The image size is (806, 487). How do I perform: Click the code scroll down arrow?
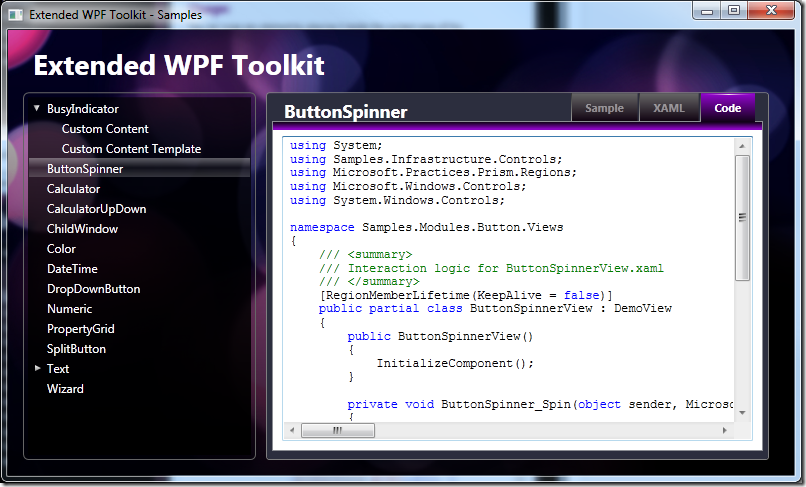tap(742, 412)
